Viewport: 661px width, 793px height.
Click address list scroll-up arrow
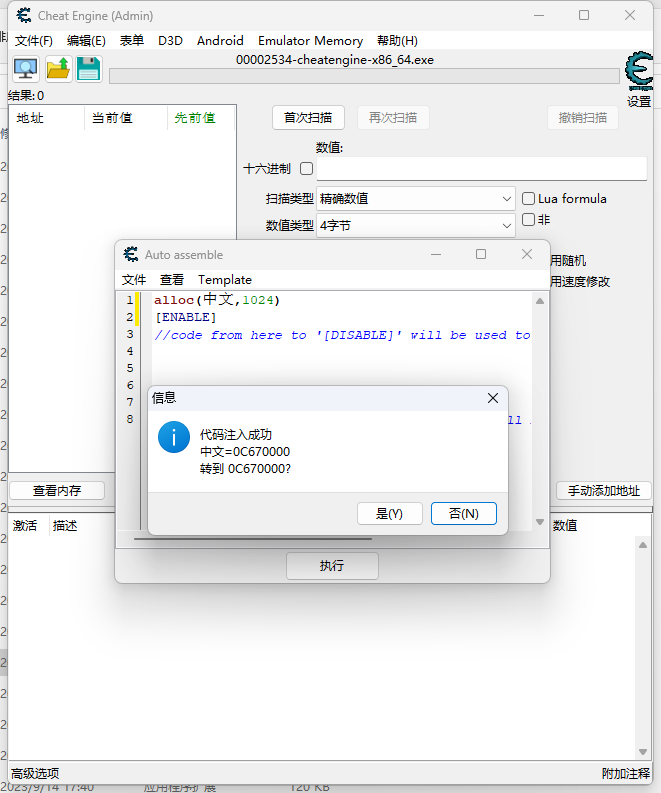pos(643,545)
